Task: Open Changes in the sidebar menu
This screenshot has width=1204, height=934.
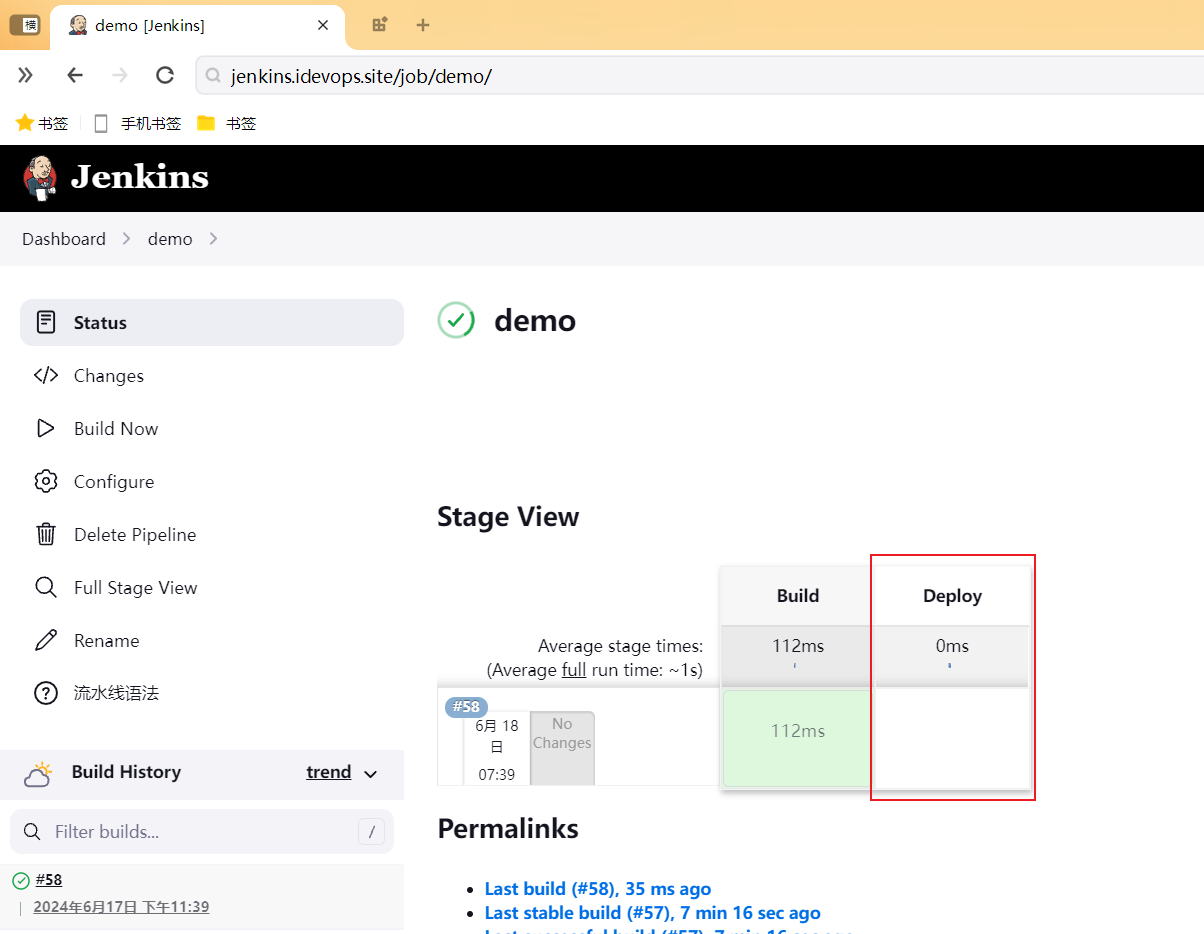Action: pos(212,376)
